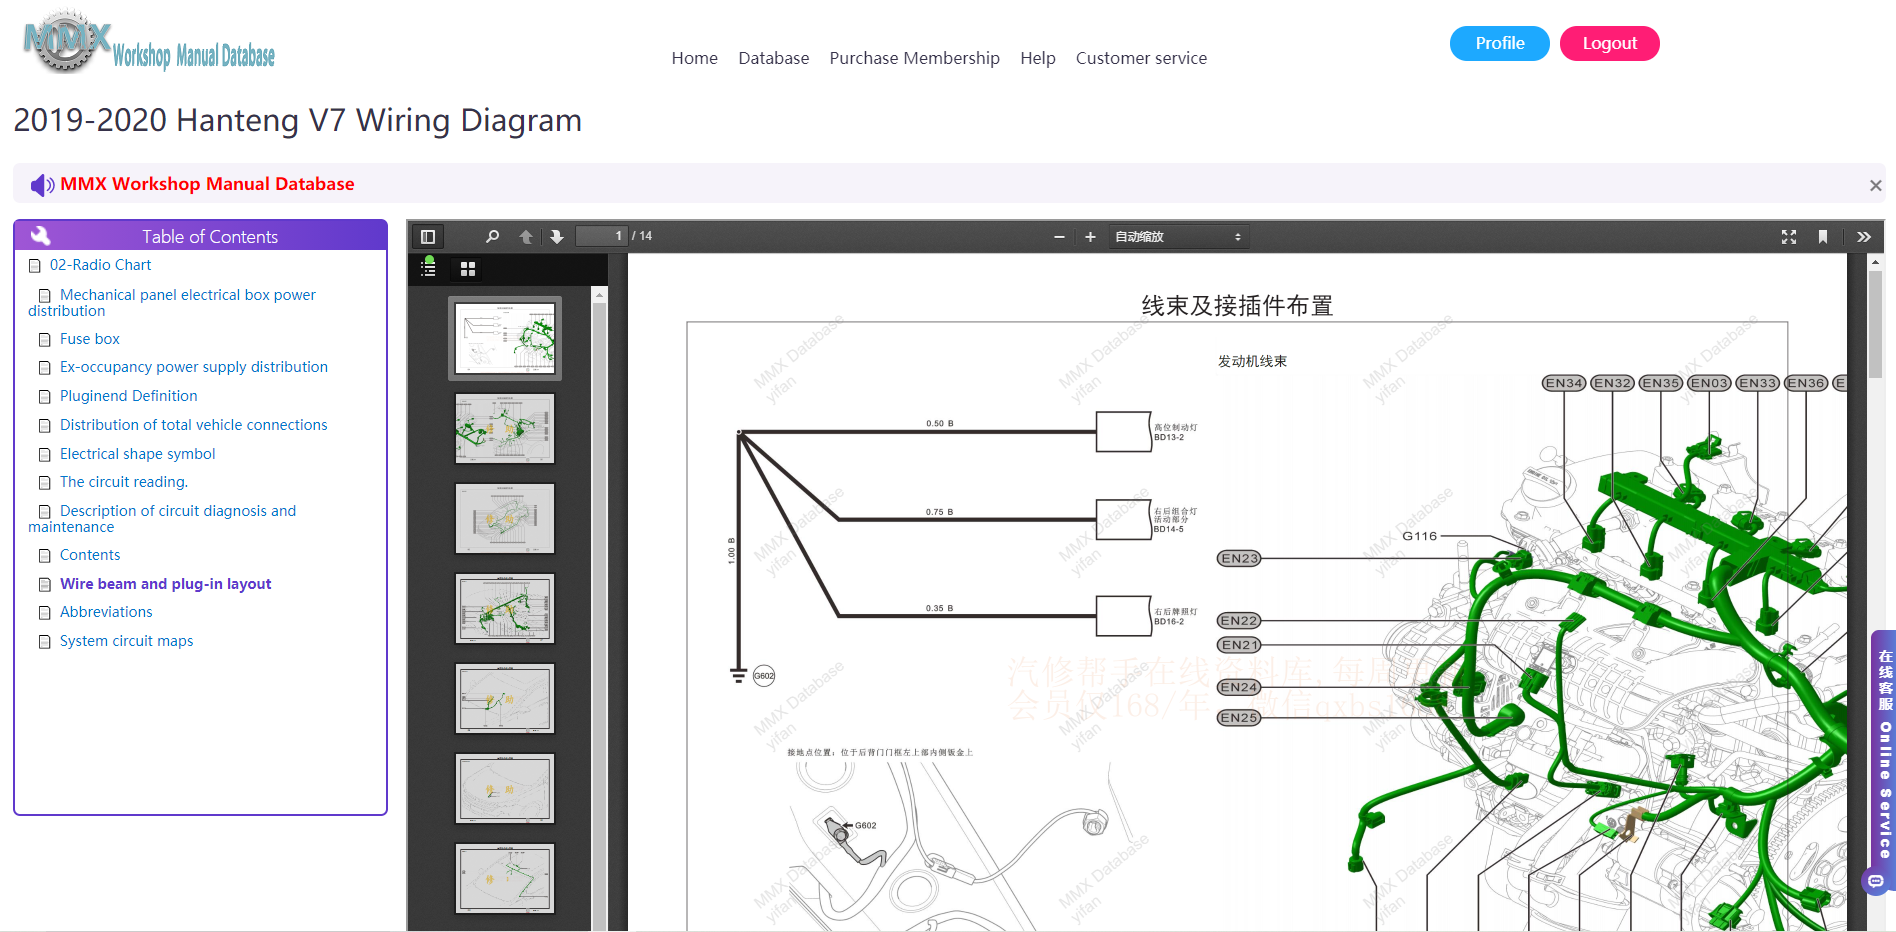Viewport: 1896px width, 932px height.
Task: Toggle the PDF sidebar panel
Action: tap(428, 237)
